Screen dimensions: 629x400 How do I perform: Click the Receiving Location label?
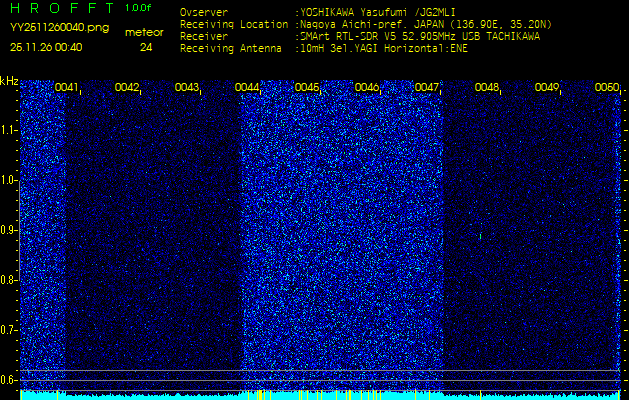[x=234, y=24]
